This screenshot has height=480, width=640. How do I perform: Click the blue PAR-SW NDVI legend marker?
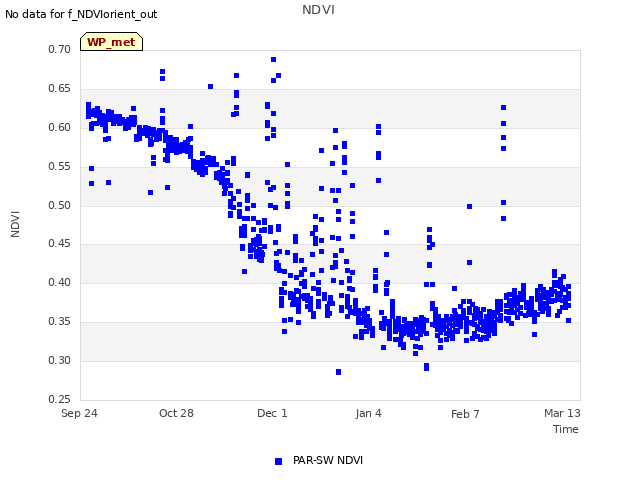[x=278, y=461]
